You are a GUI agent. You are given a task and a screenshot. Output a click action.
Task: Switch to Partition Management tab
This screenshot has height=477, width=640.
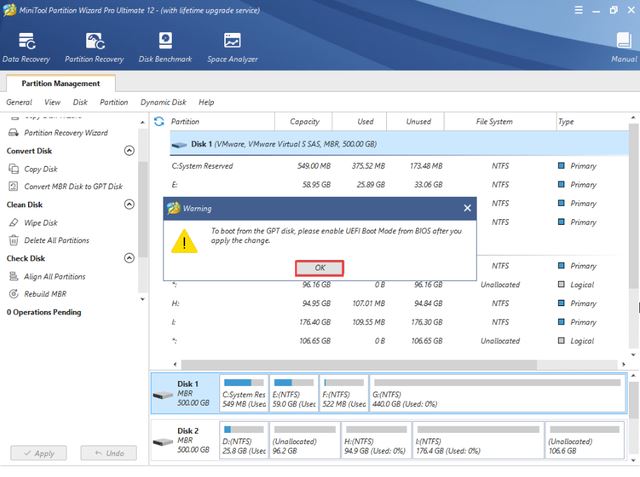[60, 83]
